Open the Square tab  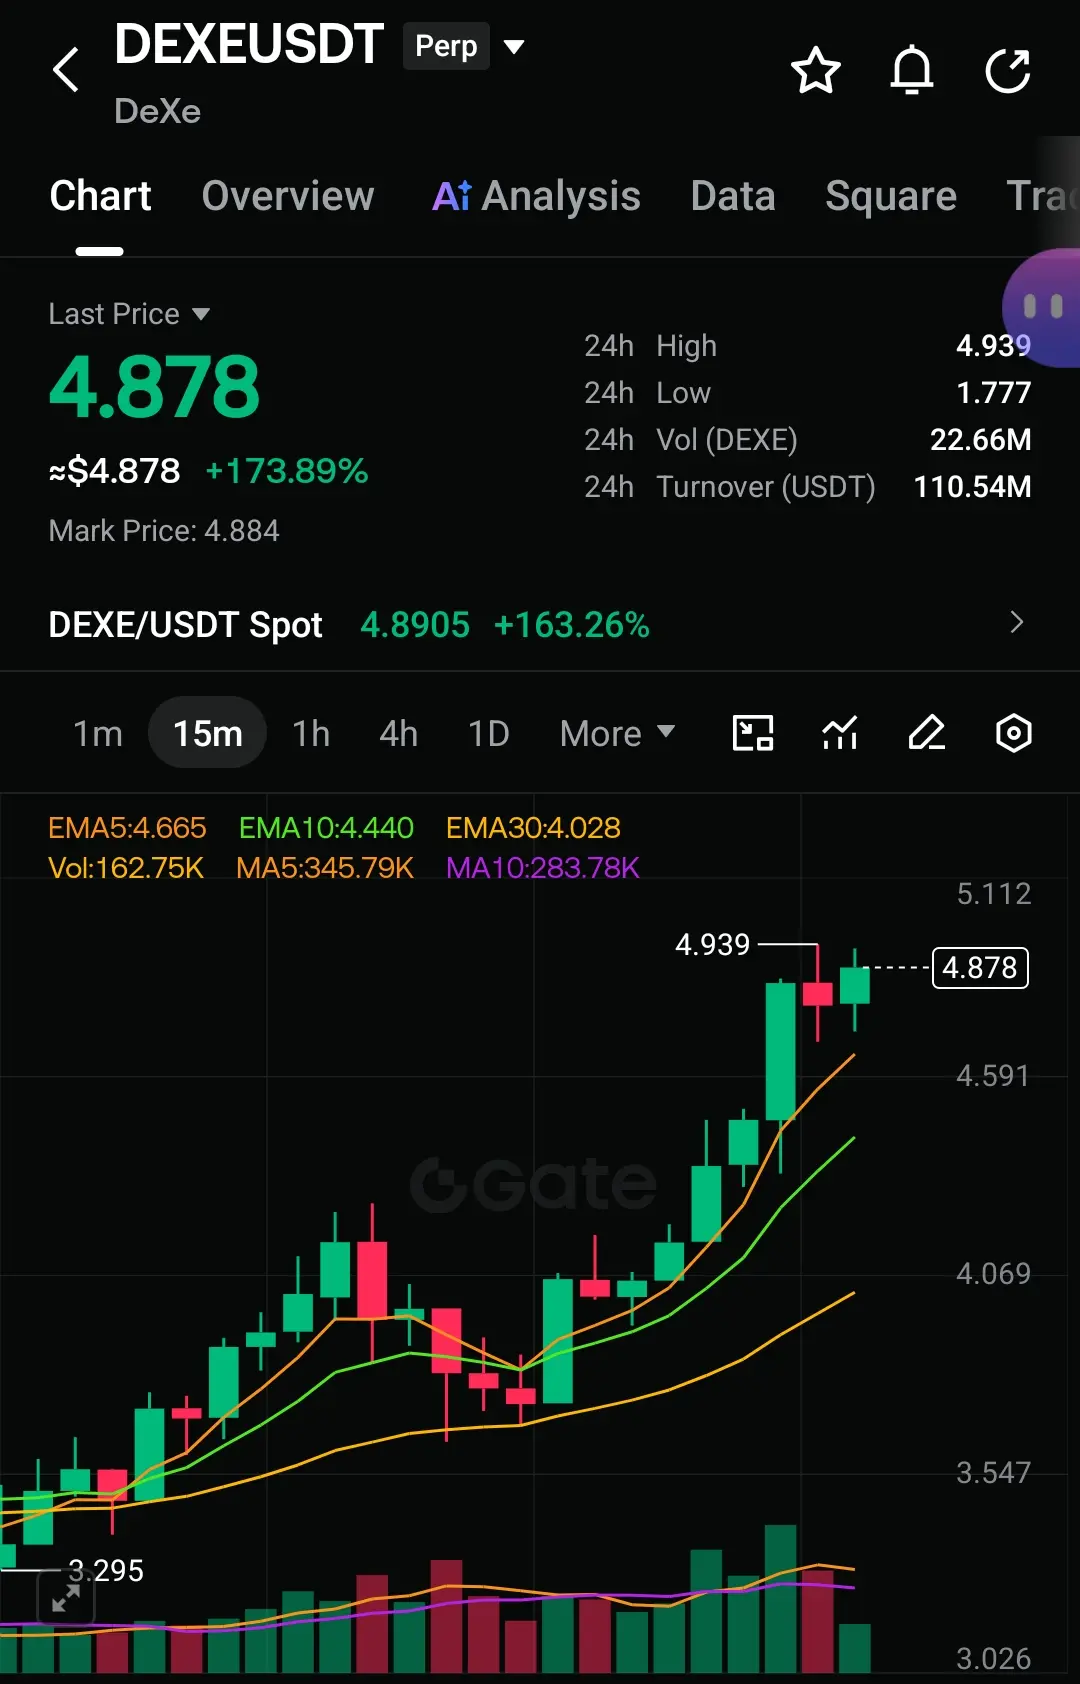[x=891, y=196]
